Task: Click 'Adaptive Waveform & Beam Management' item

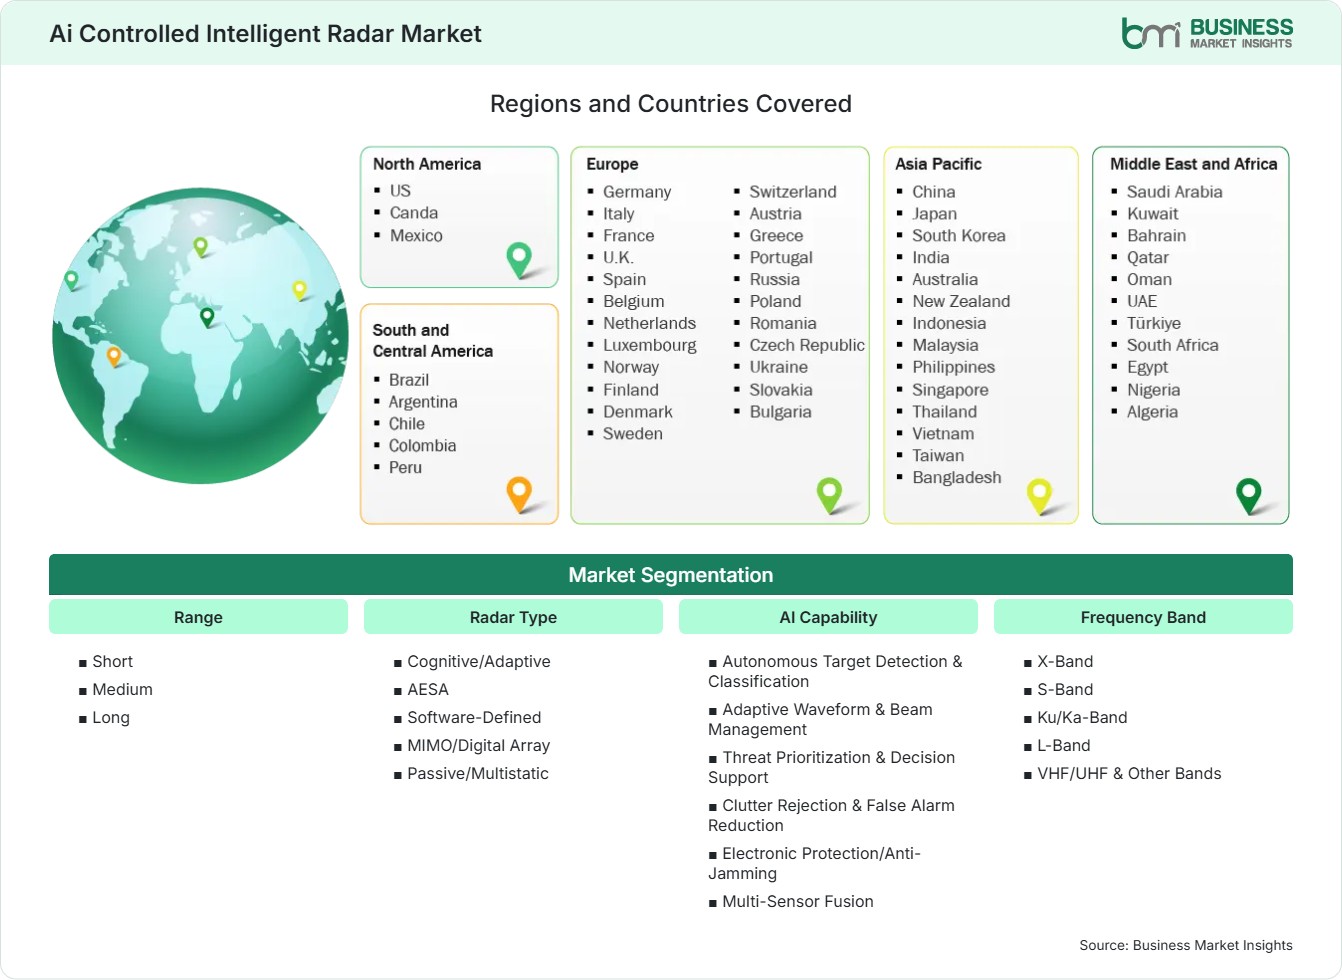Action: click(820, 720)
